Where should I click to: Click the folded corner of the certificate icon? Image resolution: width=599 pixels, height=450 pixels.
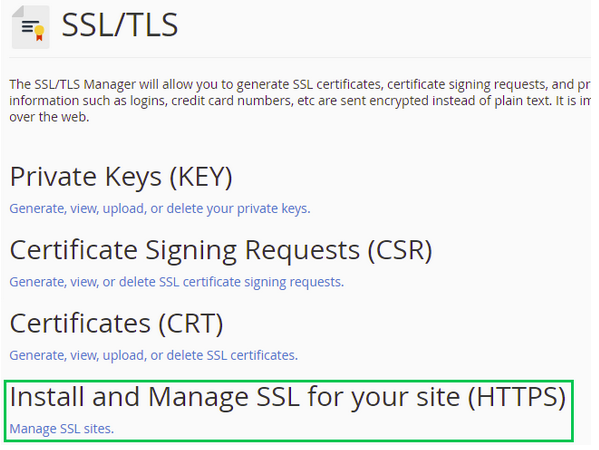(x=18, y=11)
